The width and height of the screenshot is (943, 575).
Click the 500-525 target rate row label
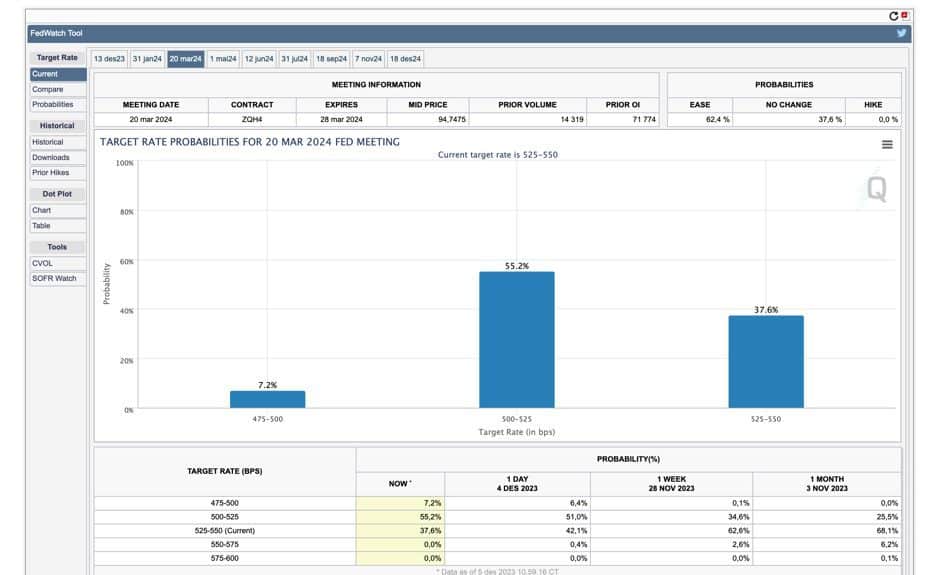pyautogui.click(x=224, y=517)
